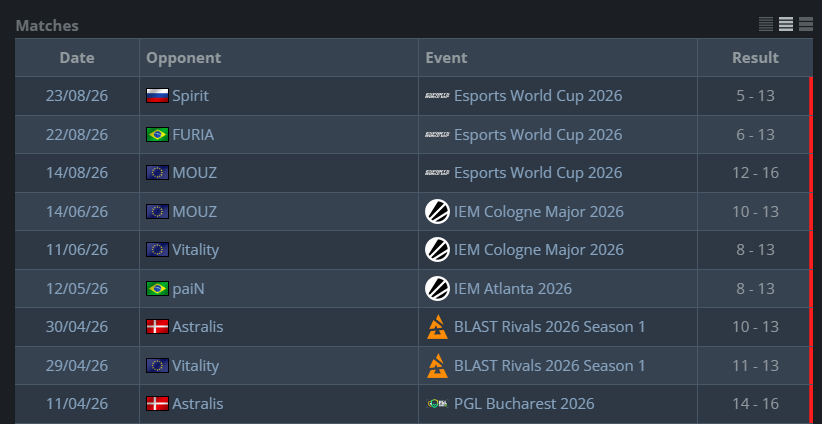Open Spirit team page link
Viewport: 822px width, 424px height.
pos(190,96)
